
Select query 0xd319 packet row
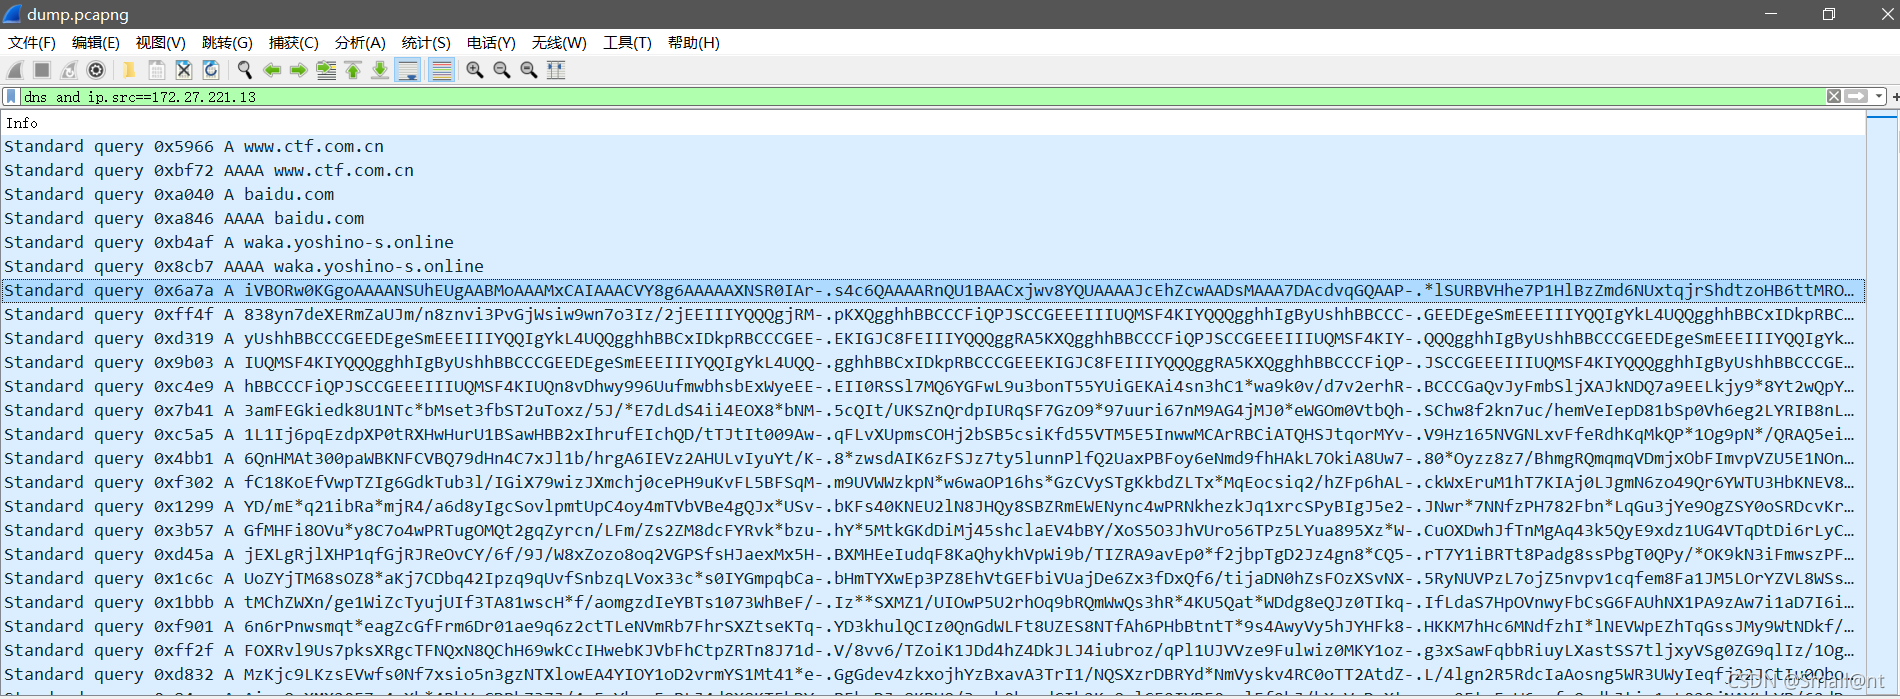pos(932,338)
